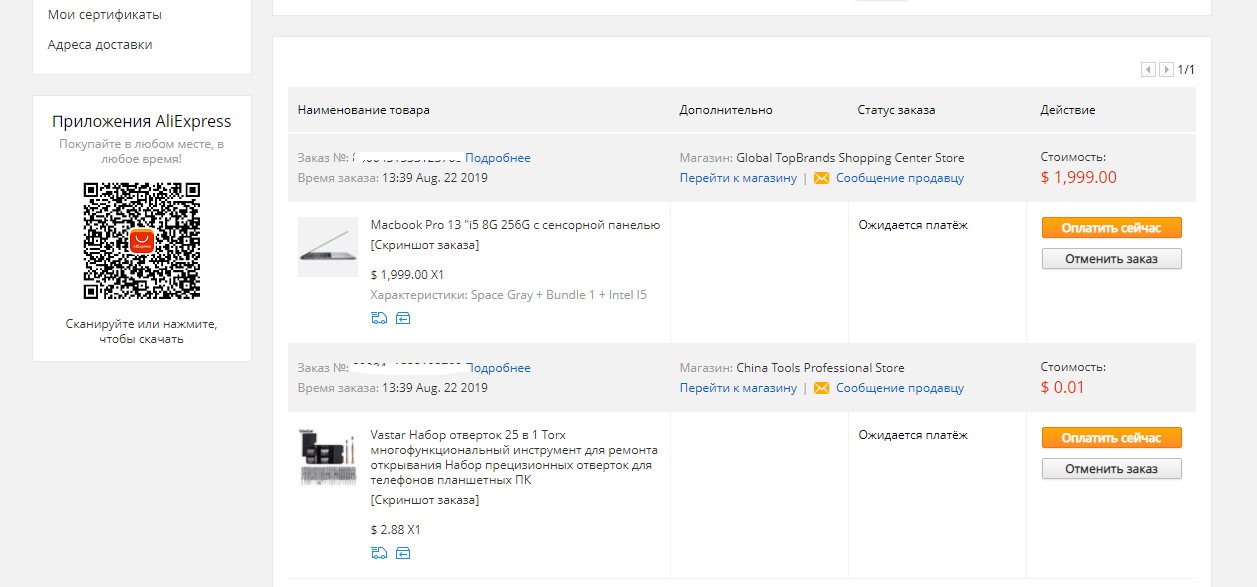Open Подробнее link for the $1,999.00 order

pyautogui.click(x=498, y=158)
